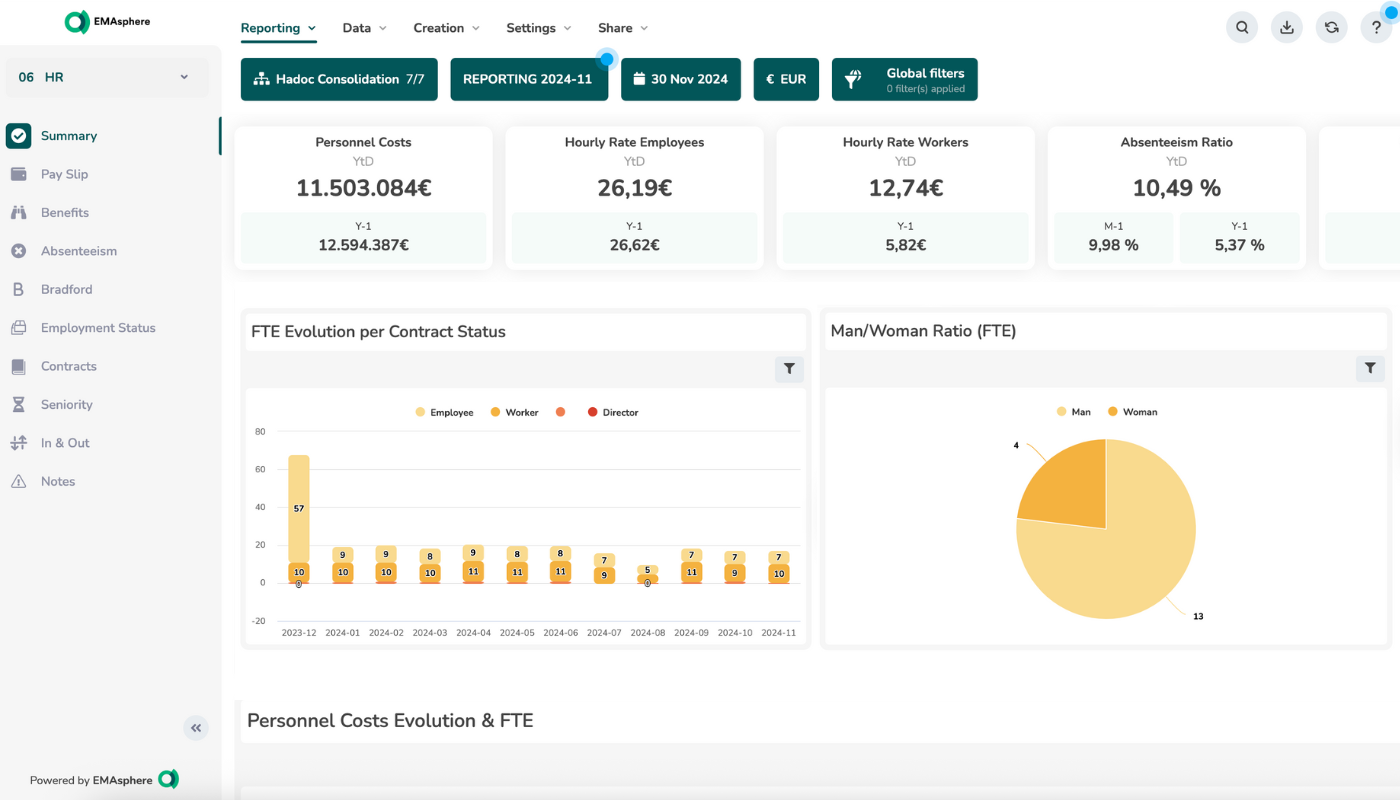Toggle Woman series in pie legend

coord(1132,412)
